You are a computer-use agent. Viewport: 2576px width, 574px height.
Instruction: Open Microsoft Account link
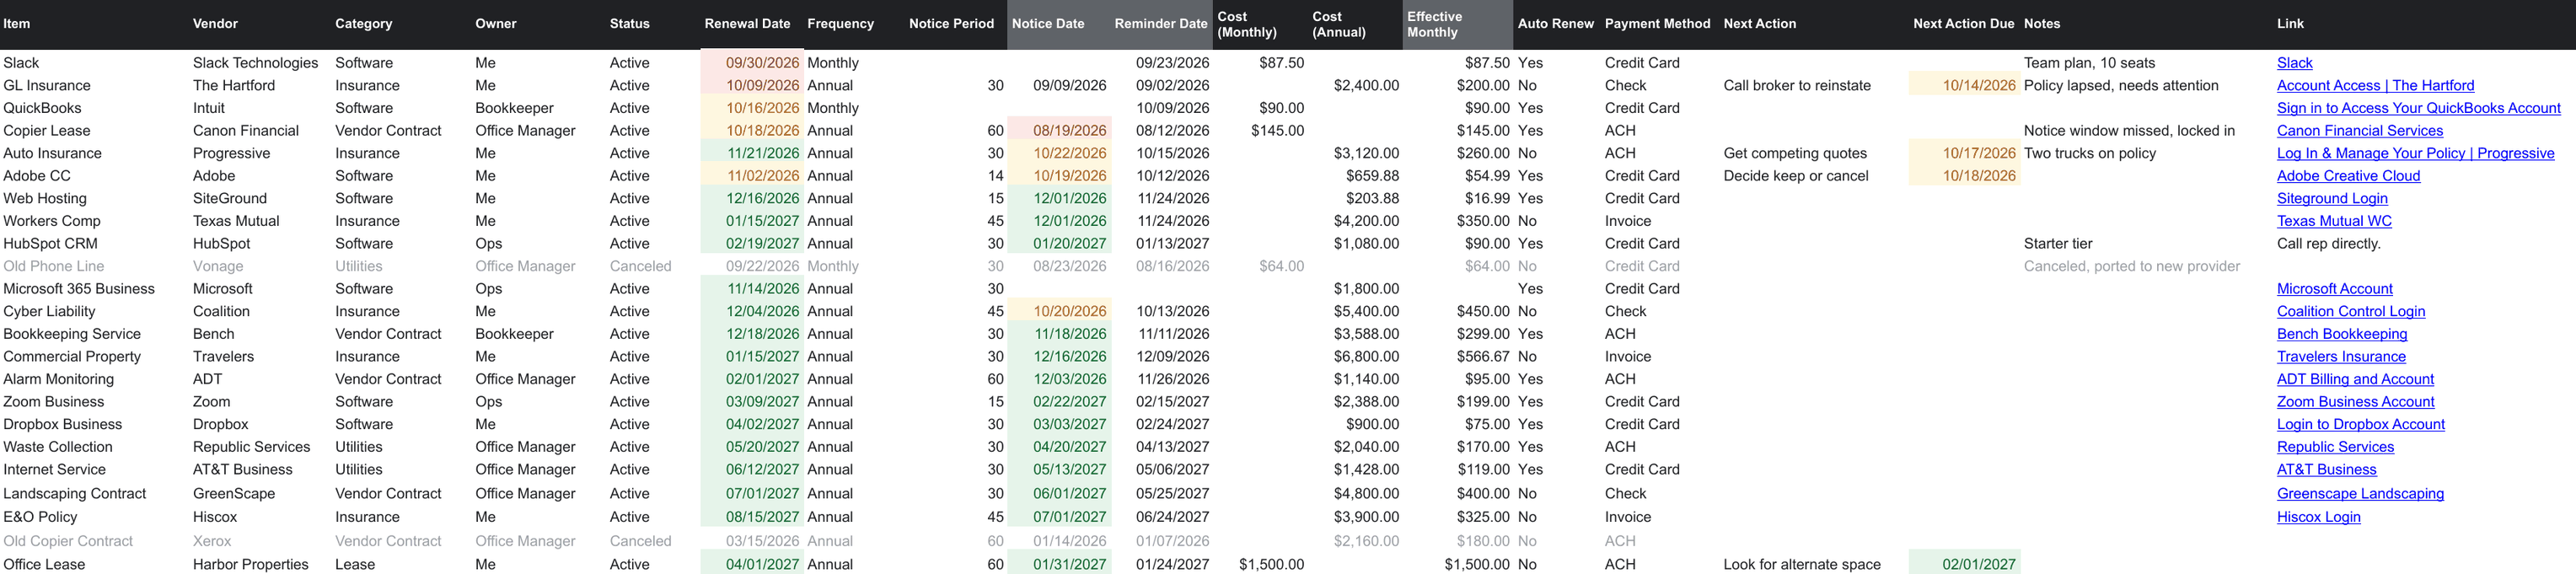[2334, 289]
